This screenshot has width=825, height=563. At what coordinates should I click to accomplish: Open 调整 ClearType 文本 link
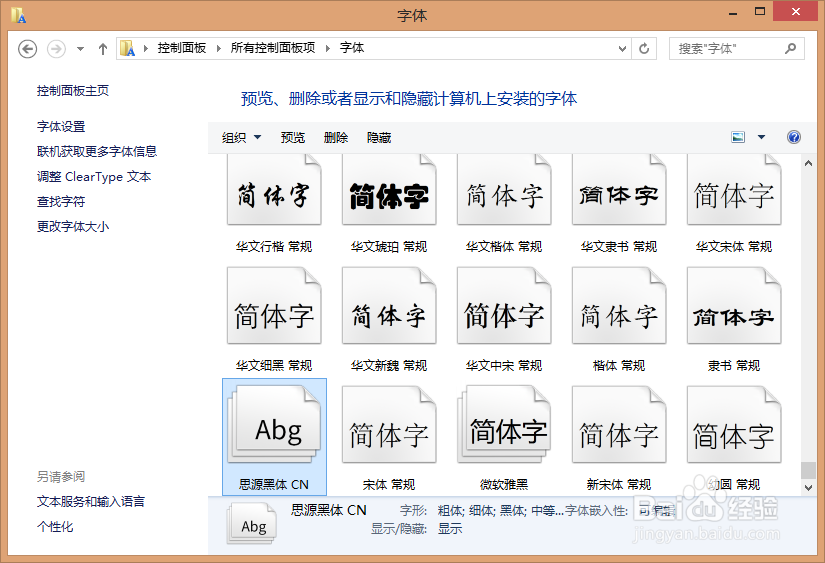point(94,176)
